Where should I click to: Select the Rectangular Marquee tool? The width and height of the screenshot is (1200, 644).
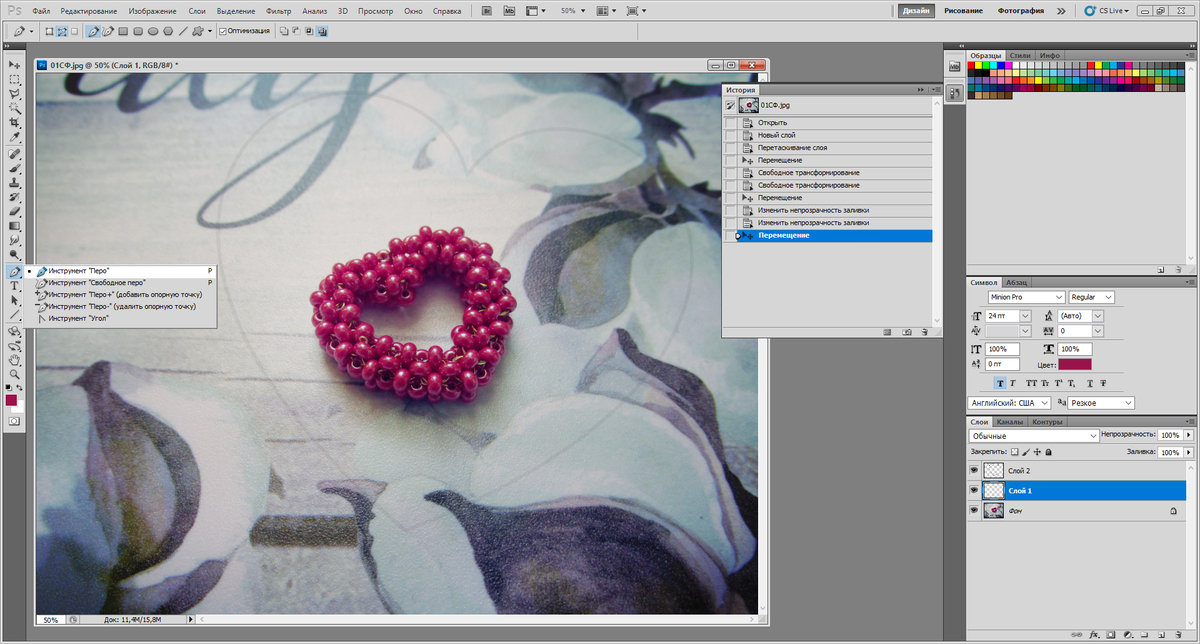click(x=15, y=78)
